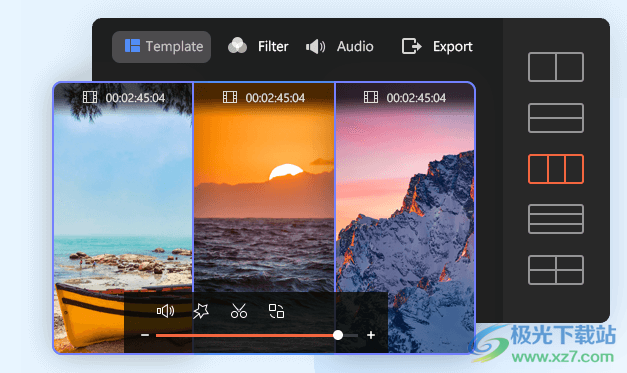Click the minus button beside the slider
The image size is (627, 373).
[x=145, y=335]
